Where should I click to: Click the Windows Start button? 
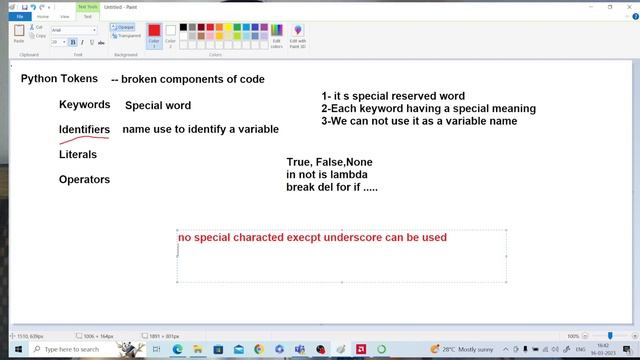[x=18, y=349]
